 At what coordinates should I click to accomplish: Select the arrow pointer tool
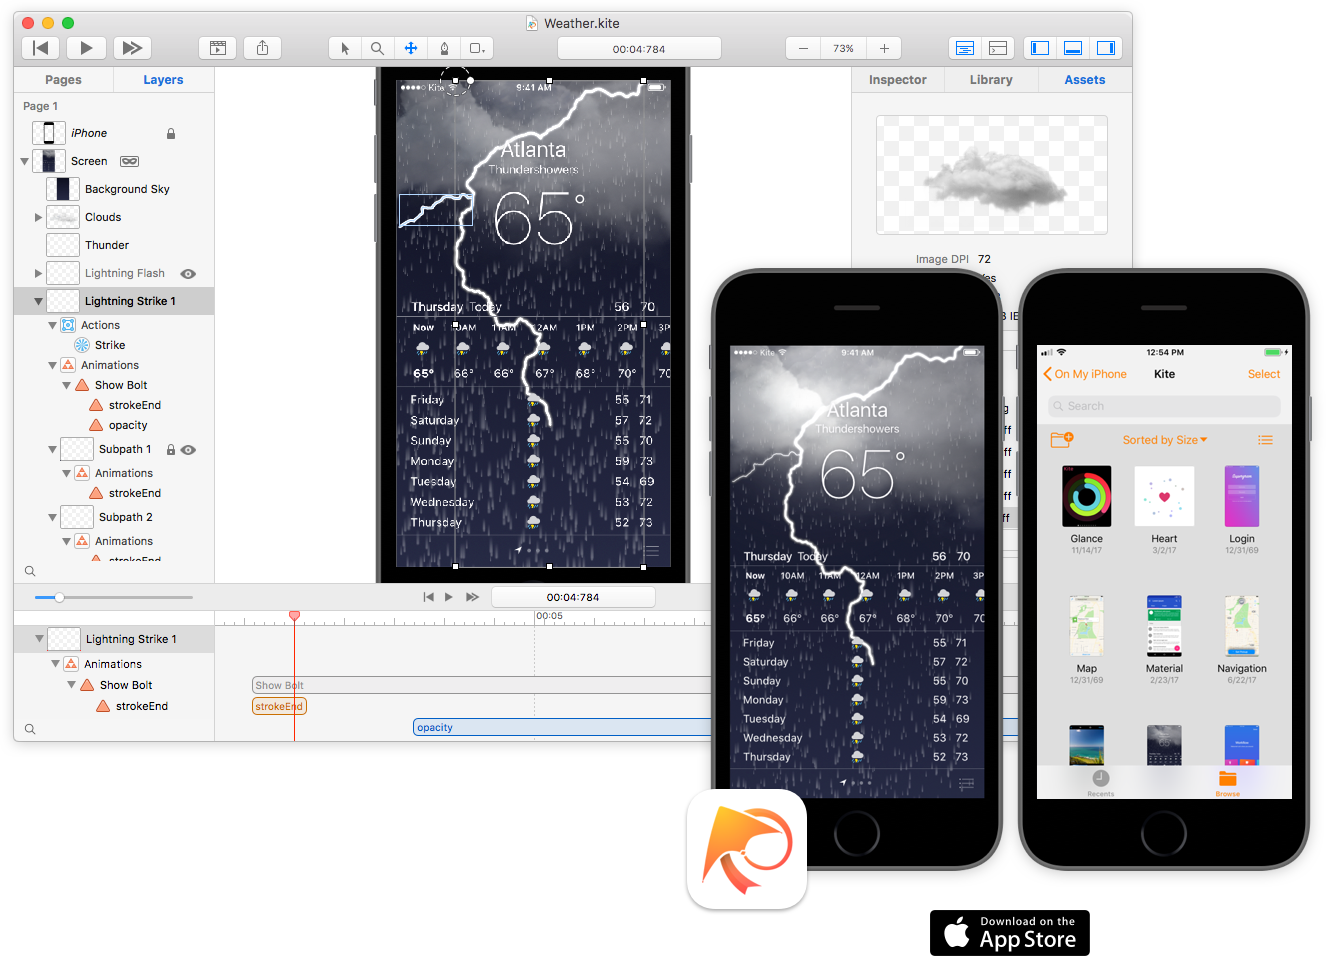click(x=345, y=48)
